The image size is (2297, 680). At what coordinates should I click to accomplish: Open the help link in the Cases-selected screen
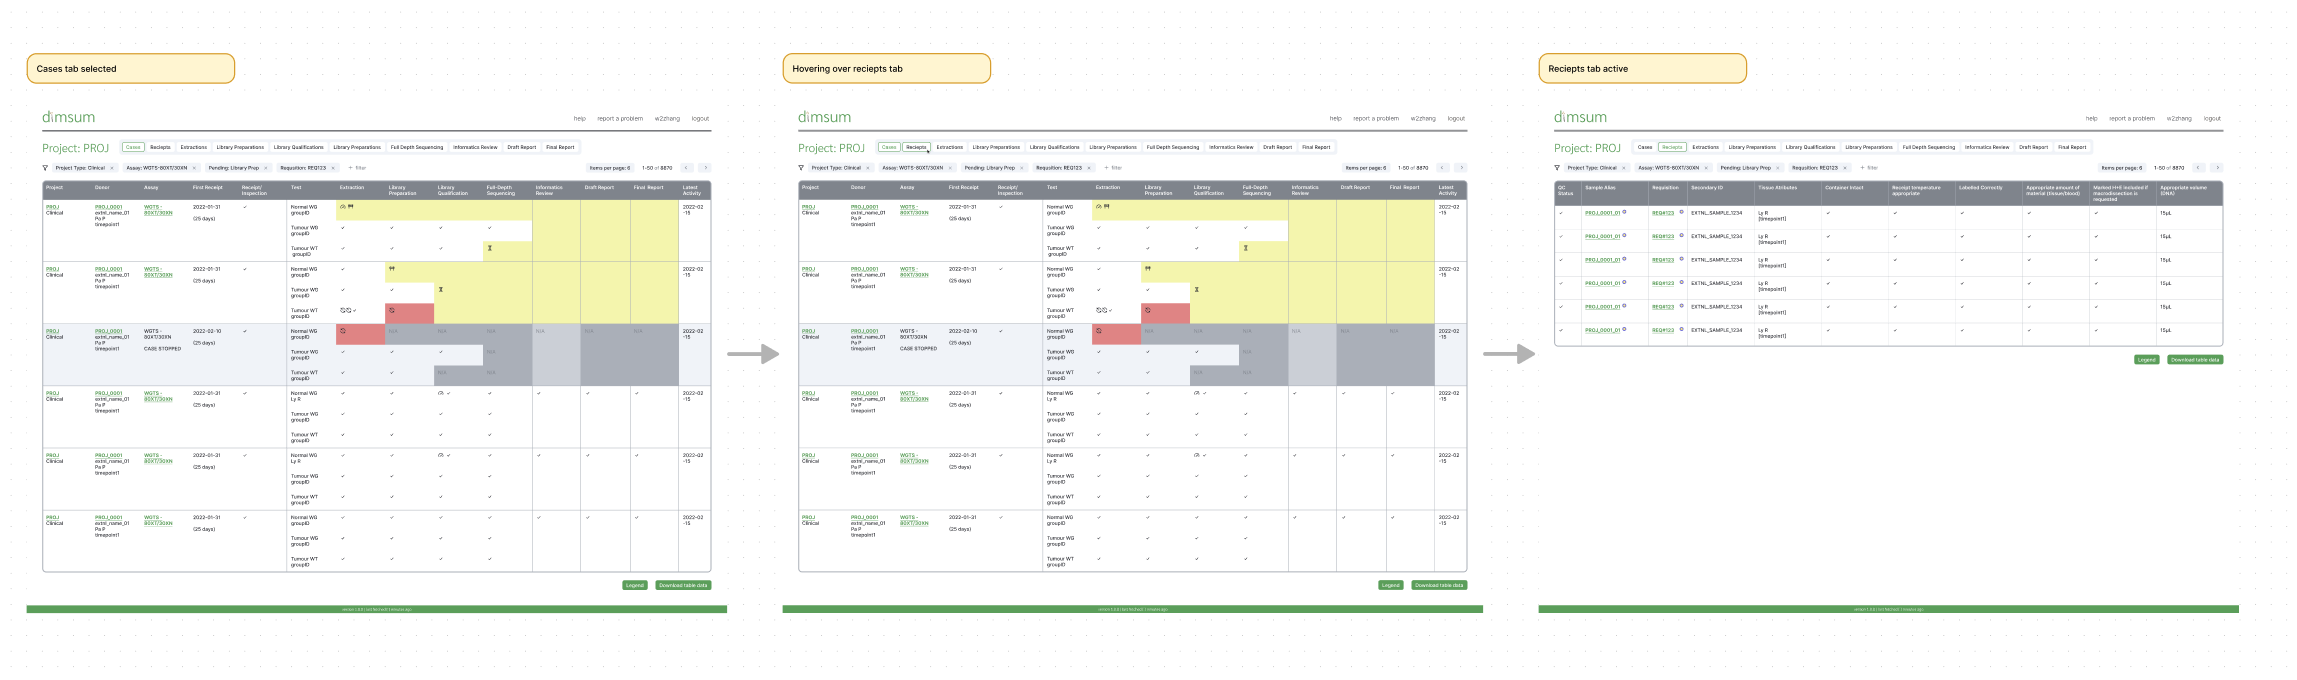point(580,119)
